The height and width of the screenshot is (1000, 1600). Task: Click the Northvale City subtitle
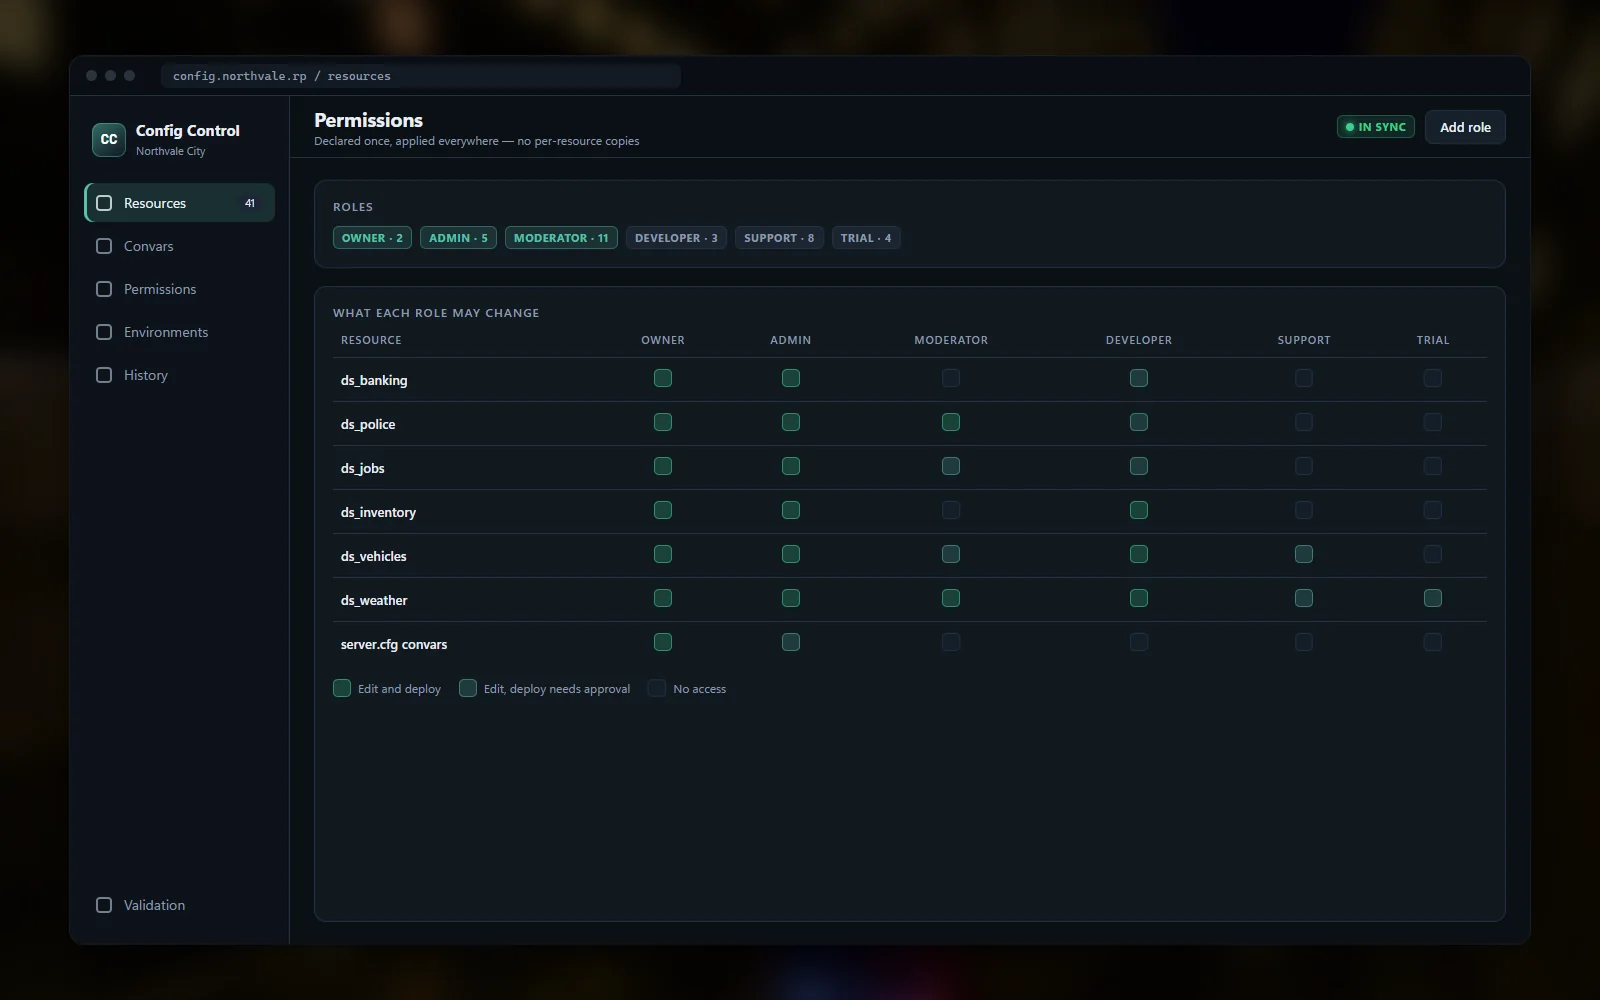171,151
